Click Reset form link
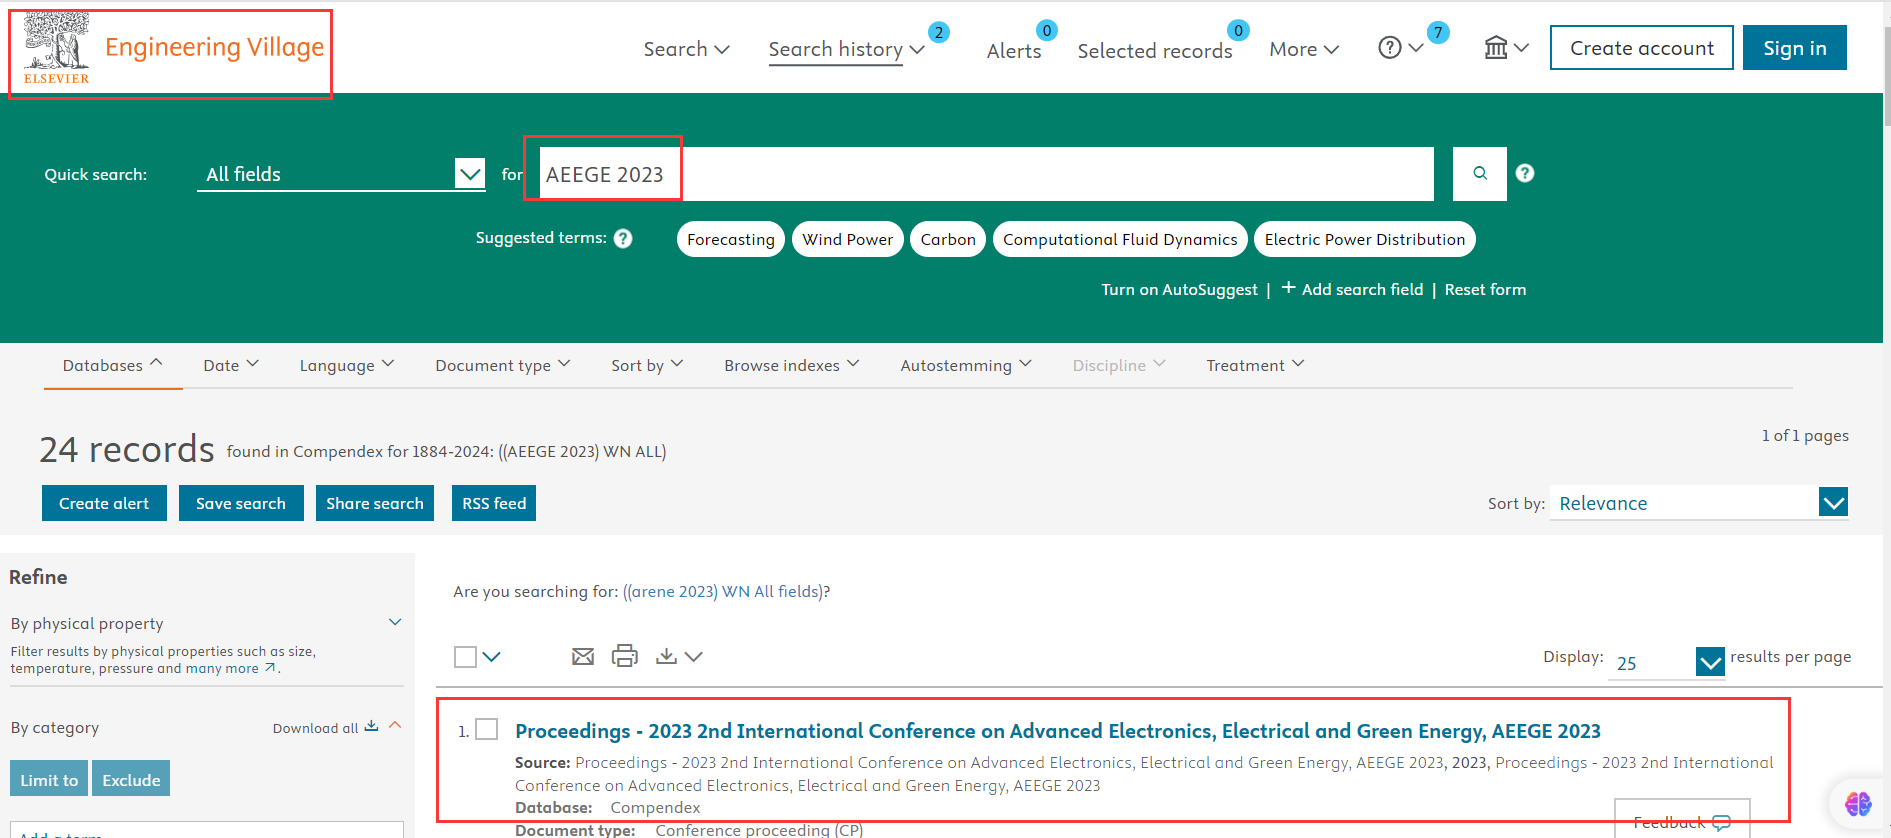The width and height of the screenshot is (1891, 838). coord(1485,289)
